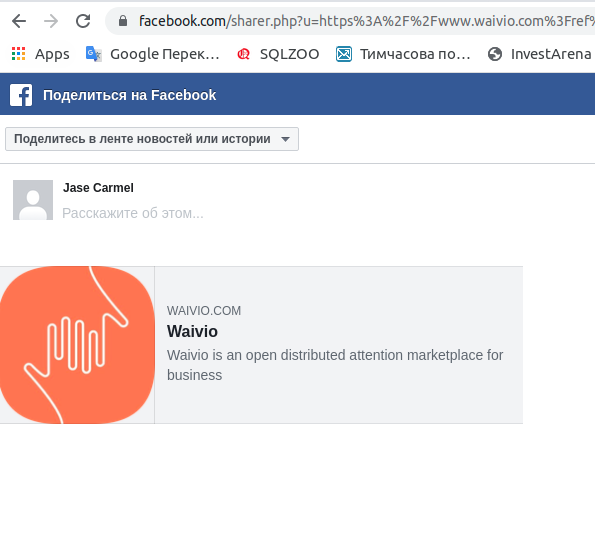Image resolution: width=595 pixels, height=545 pixels.
Task: Click the Waivio link preview title
Action: [192, 331]
